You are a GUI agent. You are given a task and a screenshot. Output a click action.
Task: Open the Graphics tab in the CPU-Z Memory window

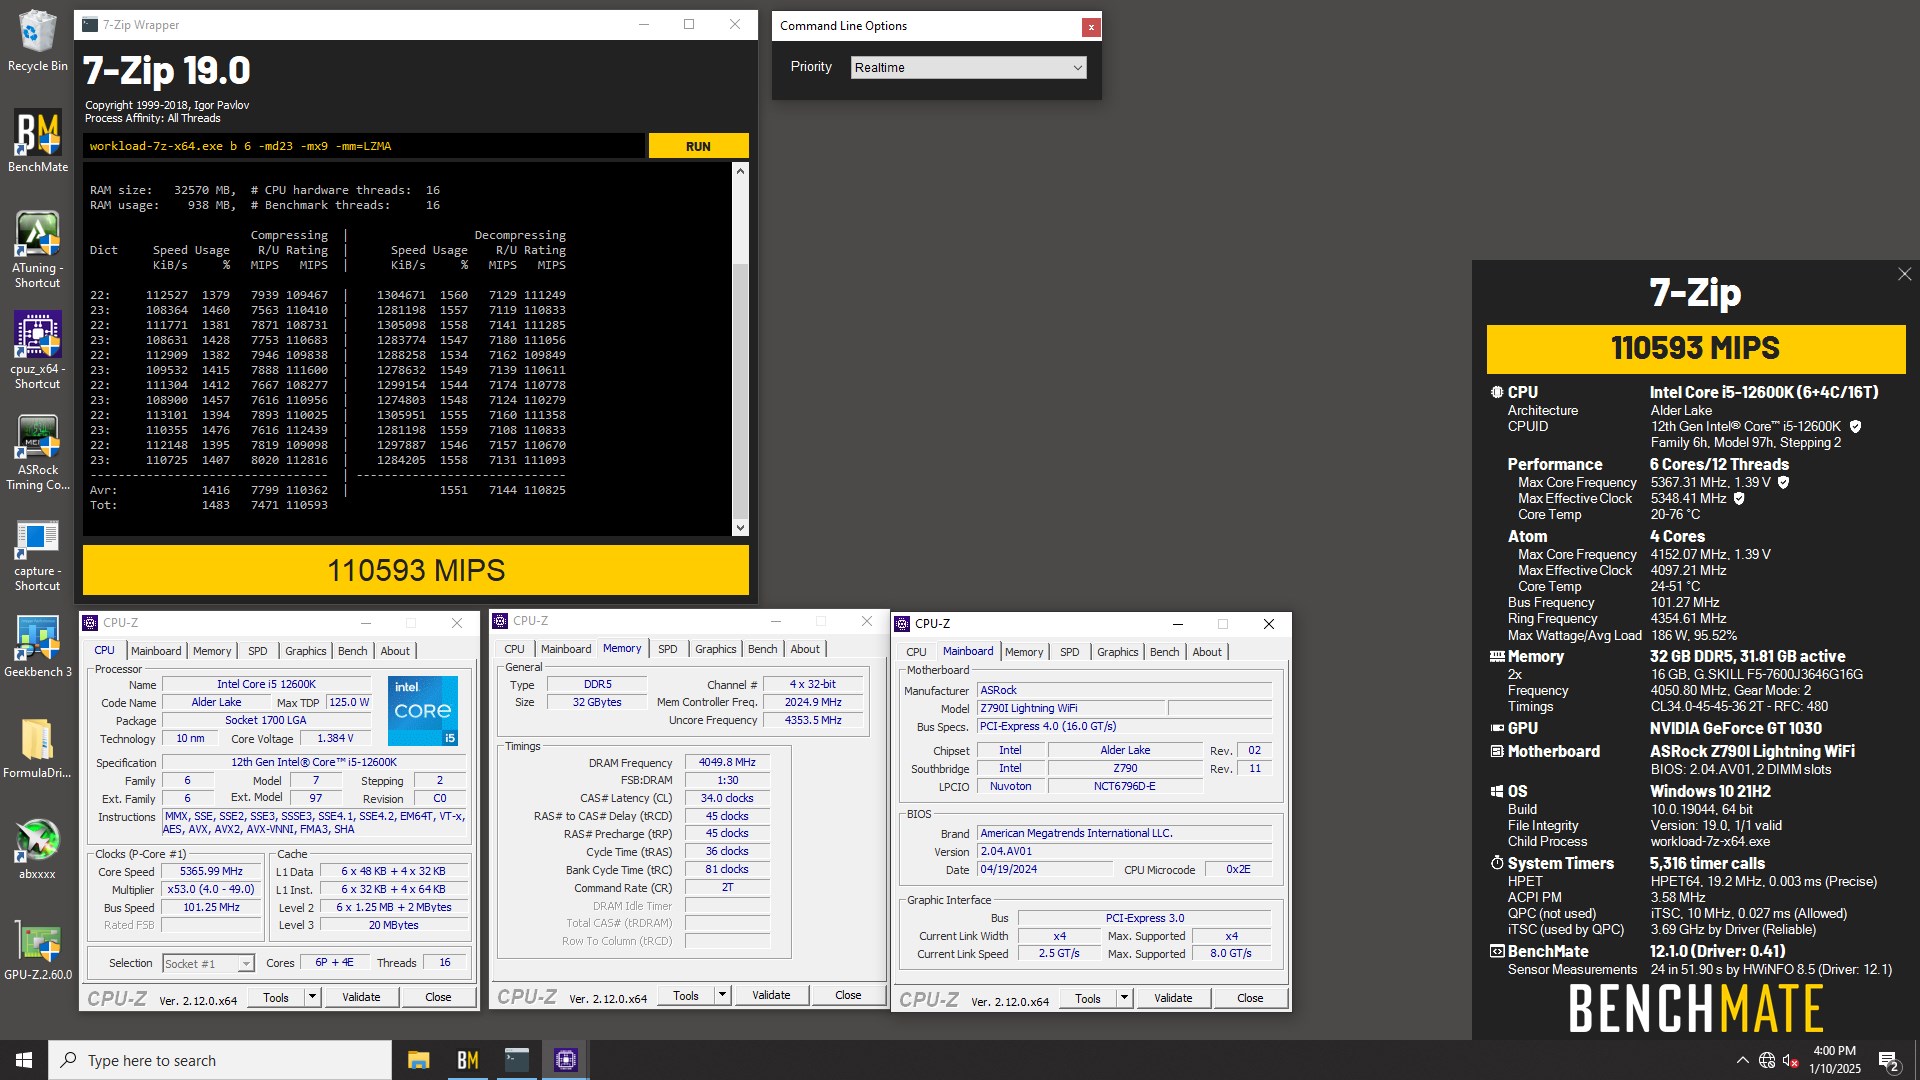(x=715, y=649)
